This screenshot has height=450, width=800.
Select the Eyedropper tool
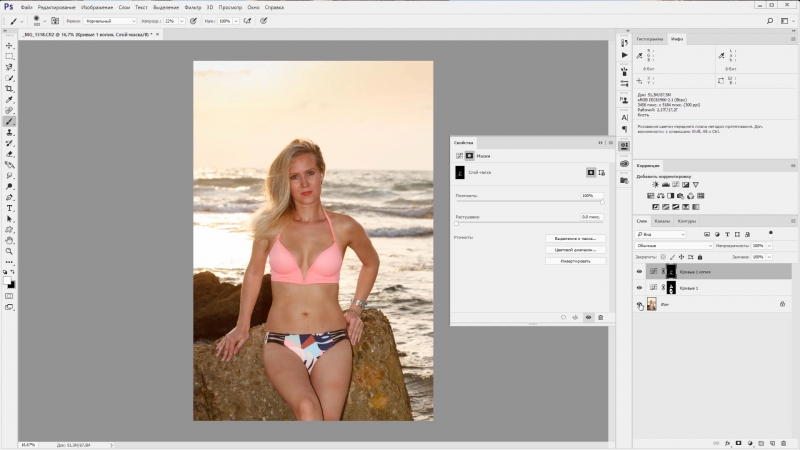click(x=10, y=99)
